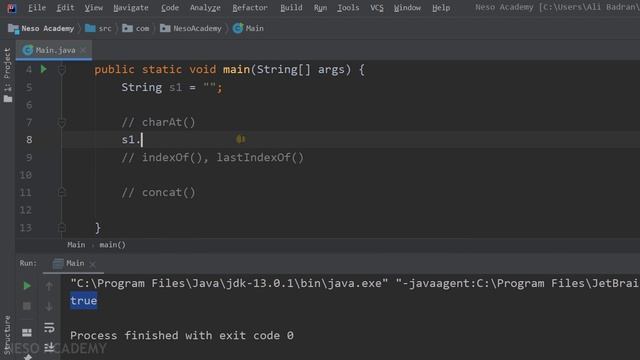
Task: Open the Build menu
Action: (x=291, y=8)
